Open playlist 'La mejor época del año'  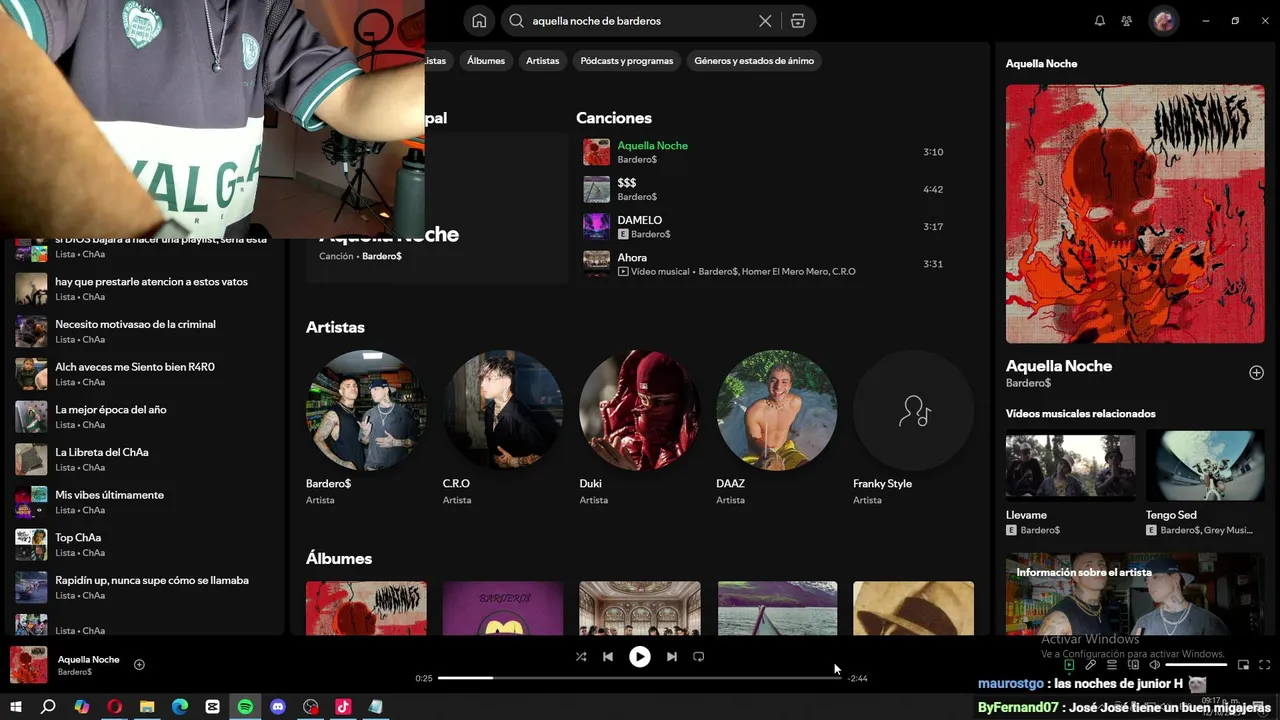144,417
